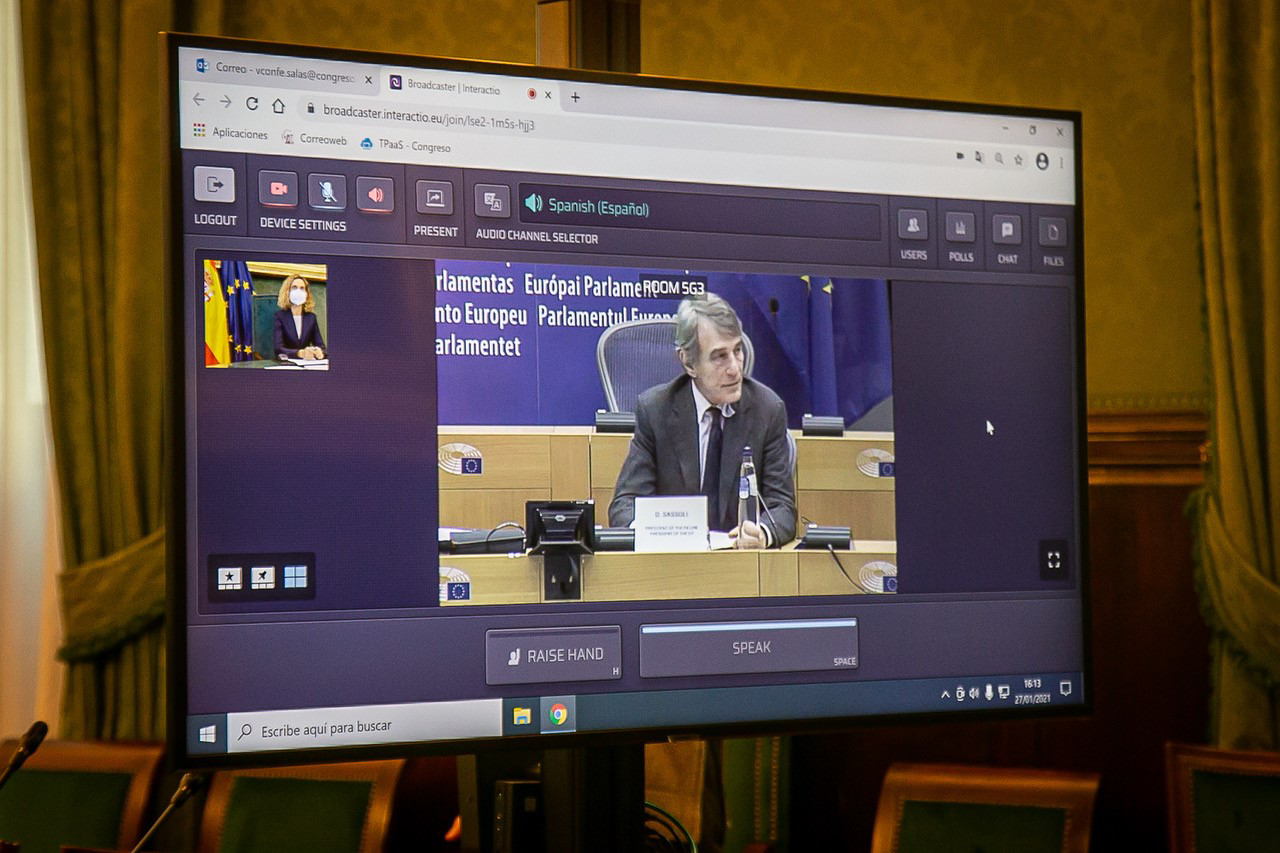
Task: Open the Users panel
Action: (912, 225)
